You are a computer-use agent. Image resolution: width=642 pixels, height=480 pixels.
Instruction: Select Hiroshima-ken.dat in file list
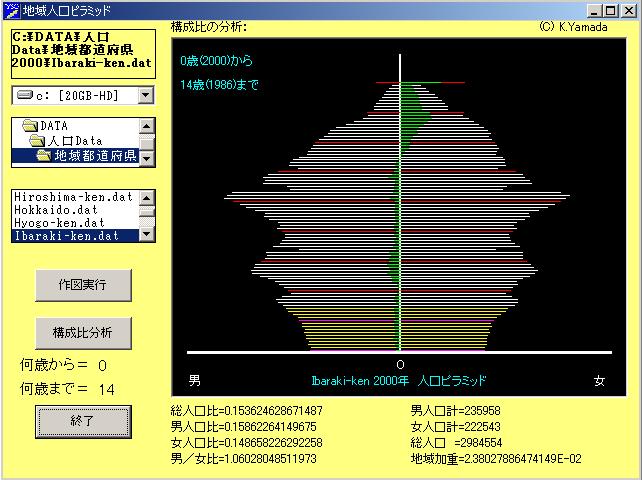(x=74, y=197)
